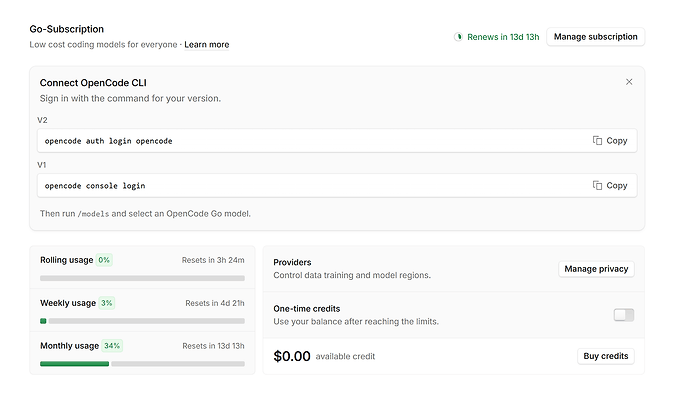Enable the One-time credits toggle
690x401 pixels.
point(624,315)
